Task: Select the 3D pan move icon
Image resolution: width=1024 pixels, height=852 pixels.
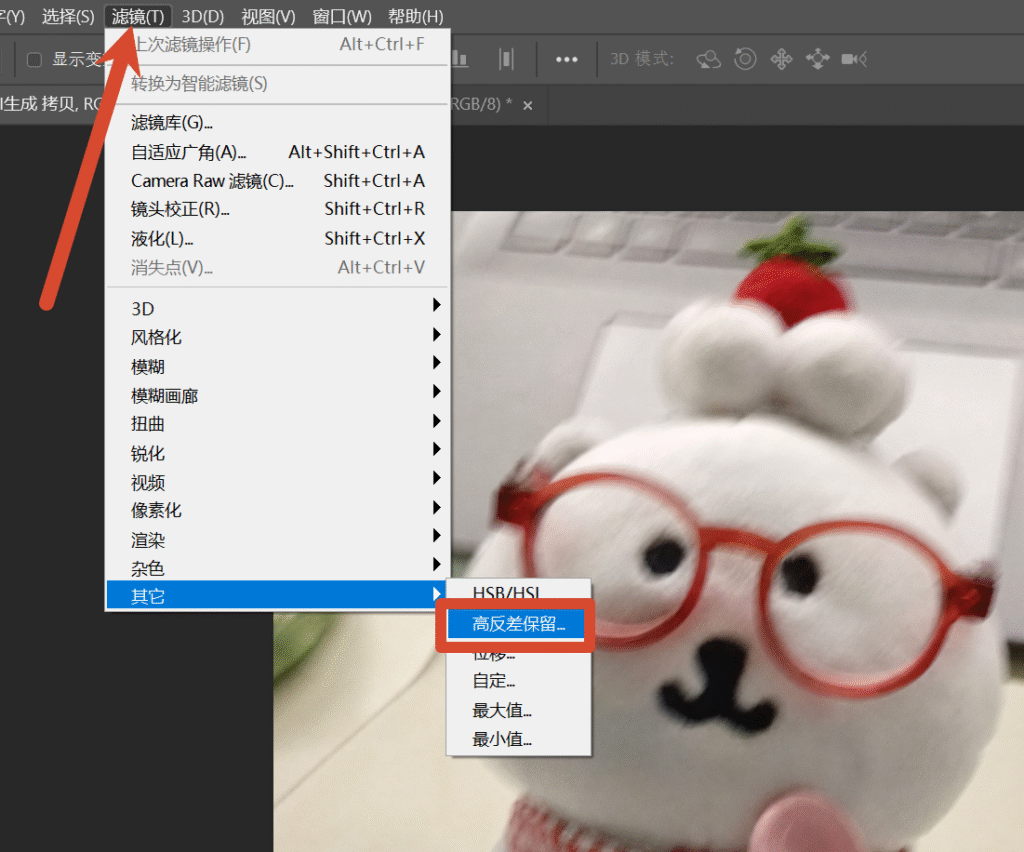Action: (x=781, y=59)
